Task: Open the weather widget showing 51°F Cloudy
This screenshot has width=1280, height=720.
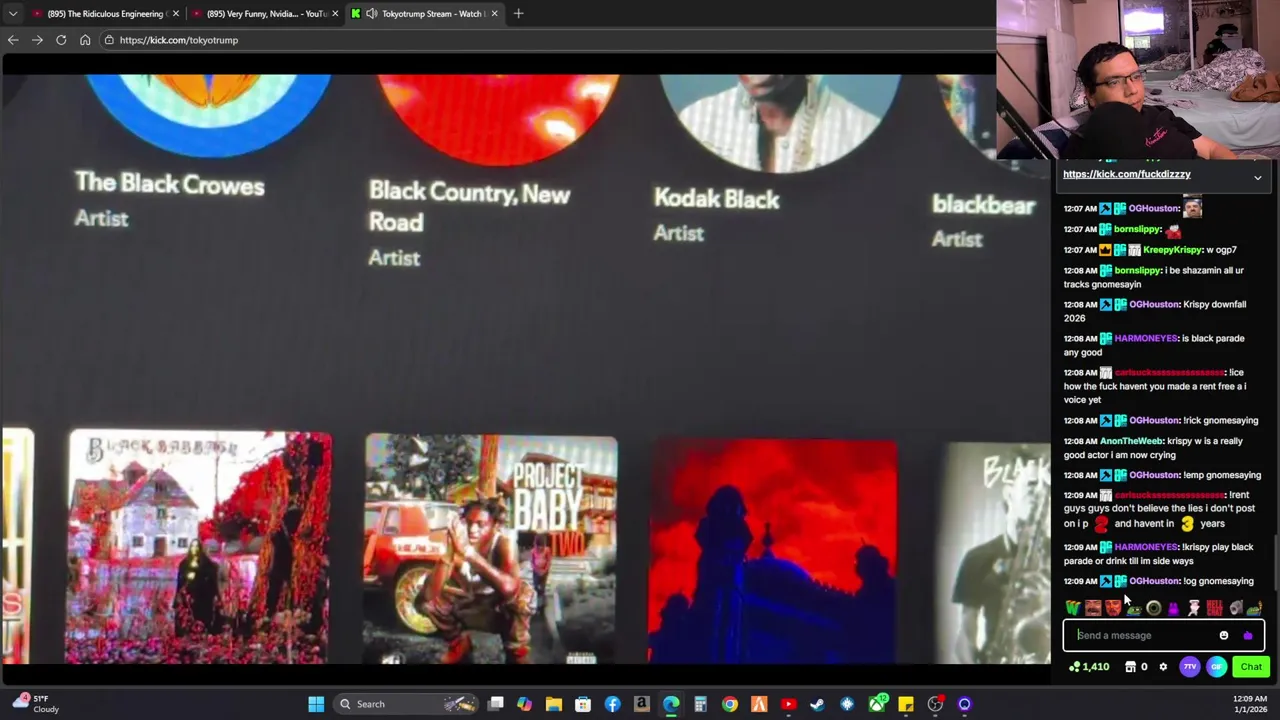Action: click(x=37, y=704)
